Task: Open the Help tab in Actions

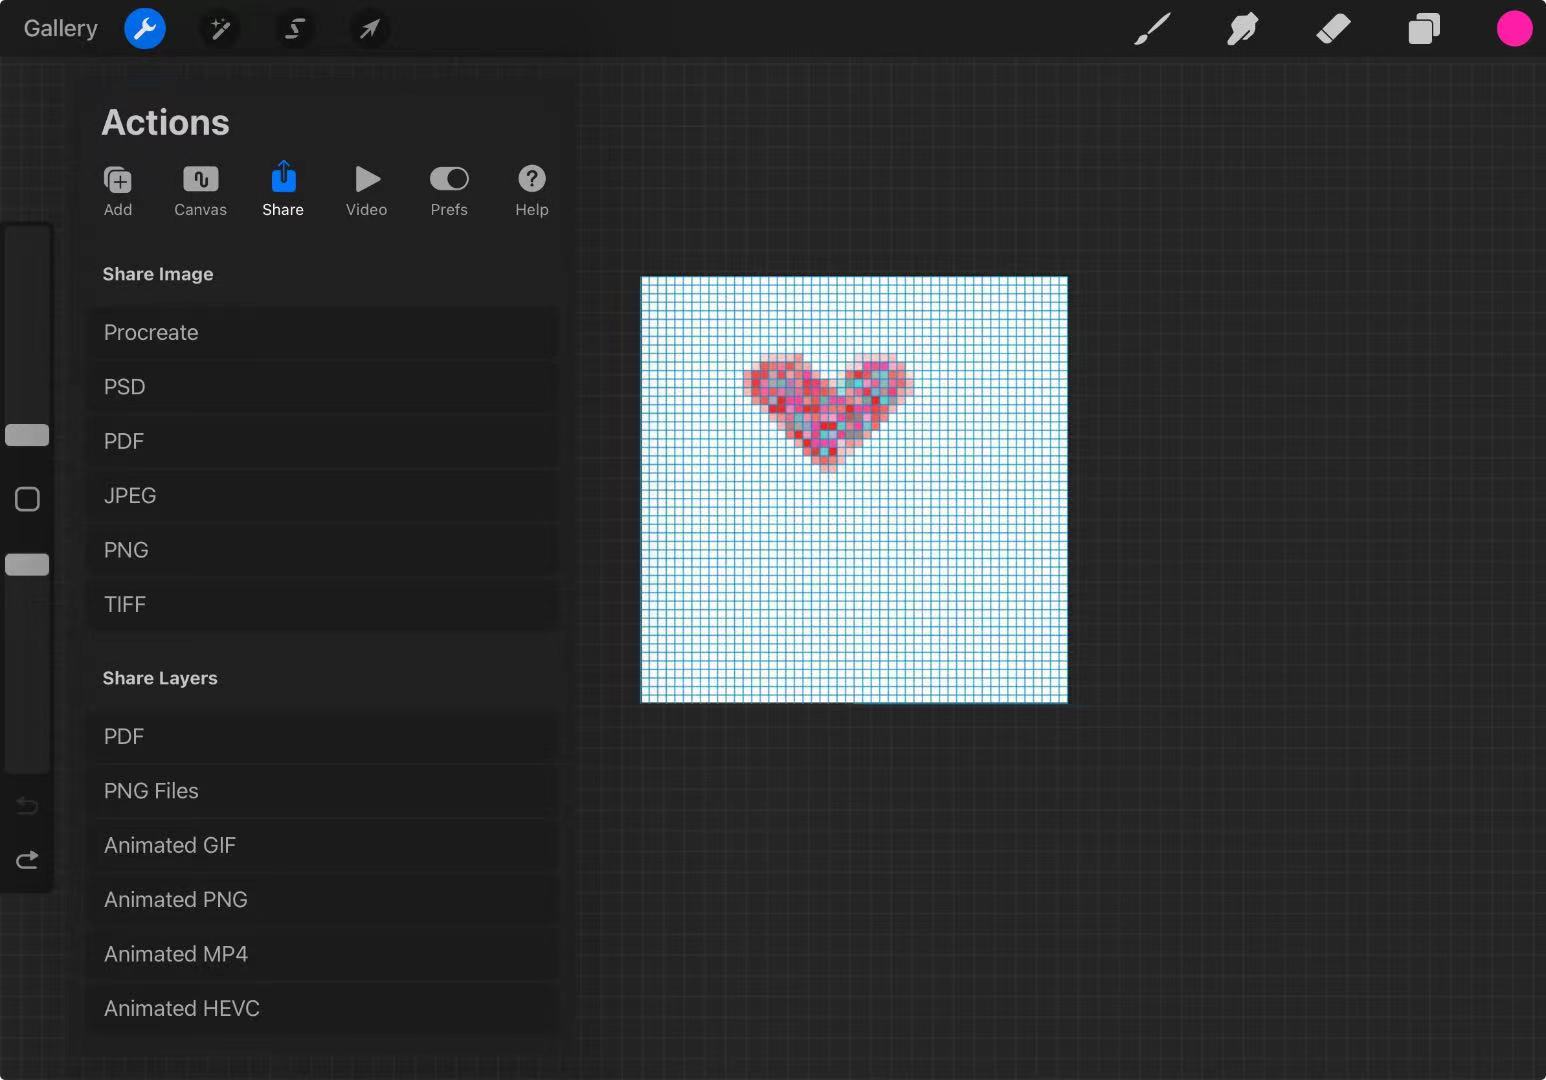Action: (x=532, y=190)
